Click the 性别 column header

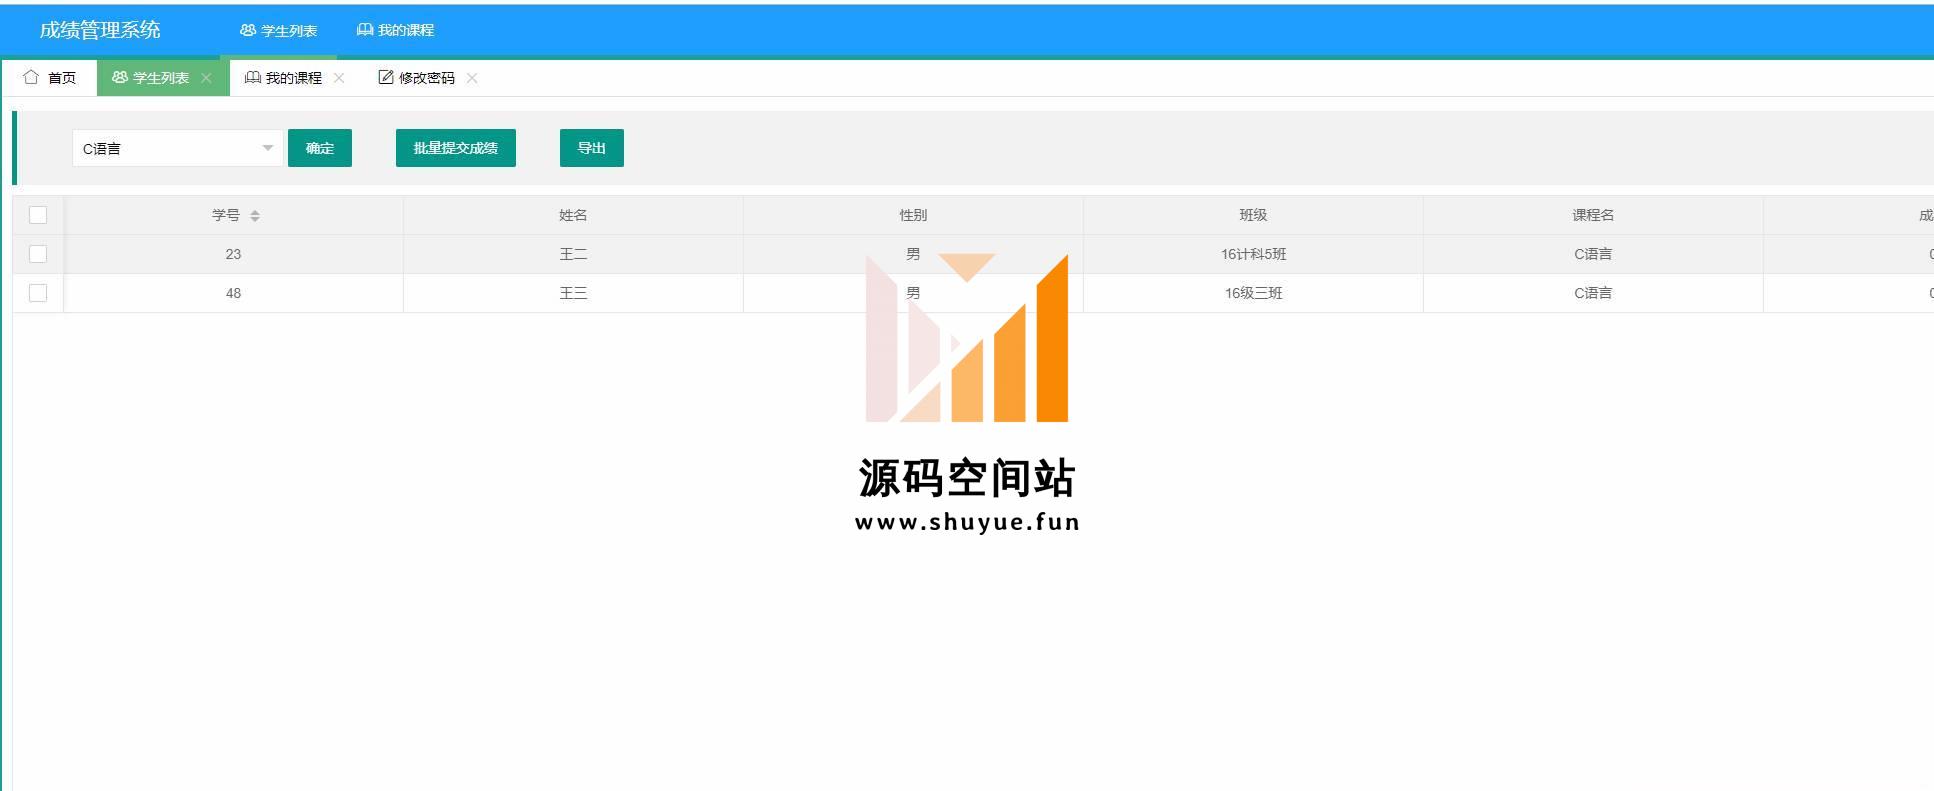[x=913, y=215]
